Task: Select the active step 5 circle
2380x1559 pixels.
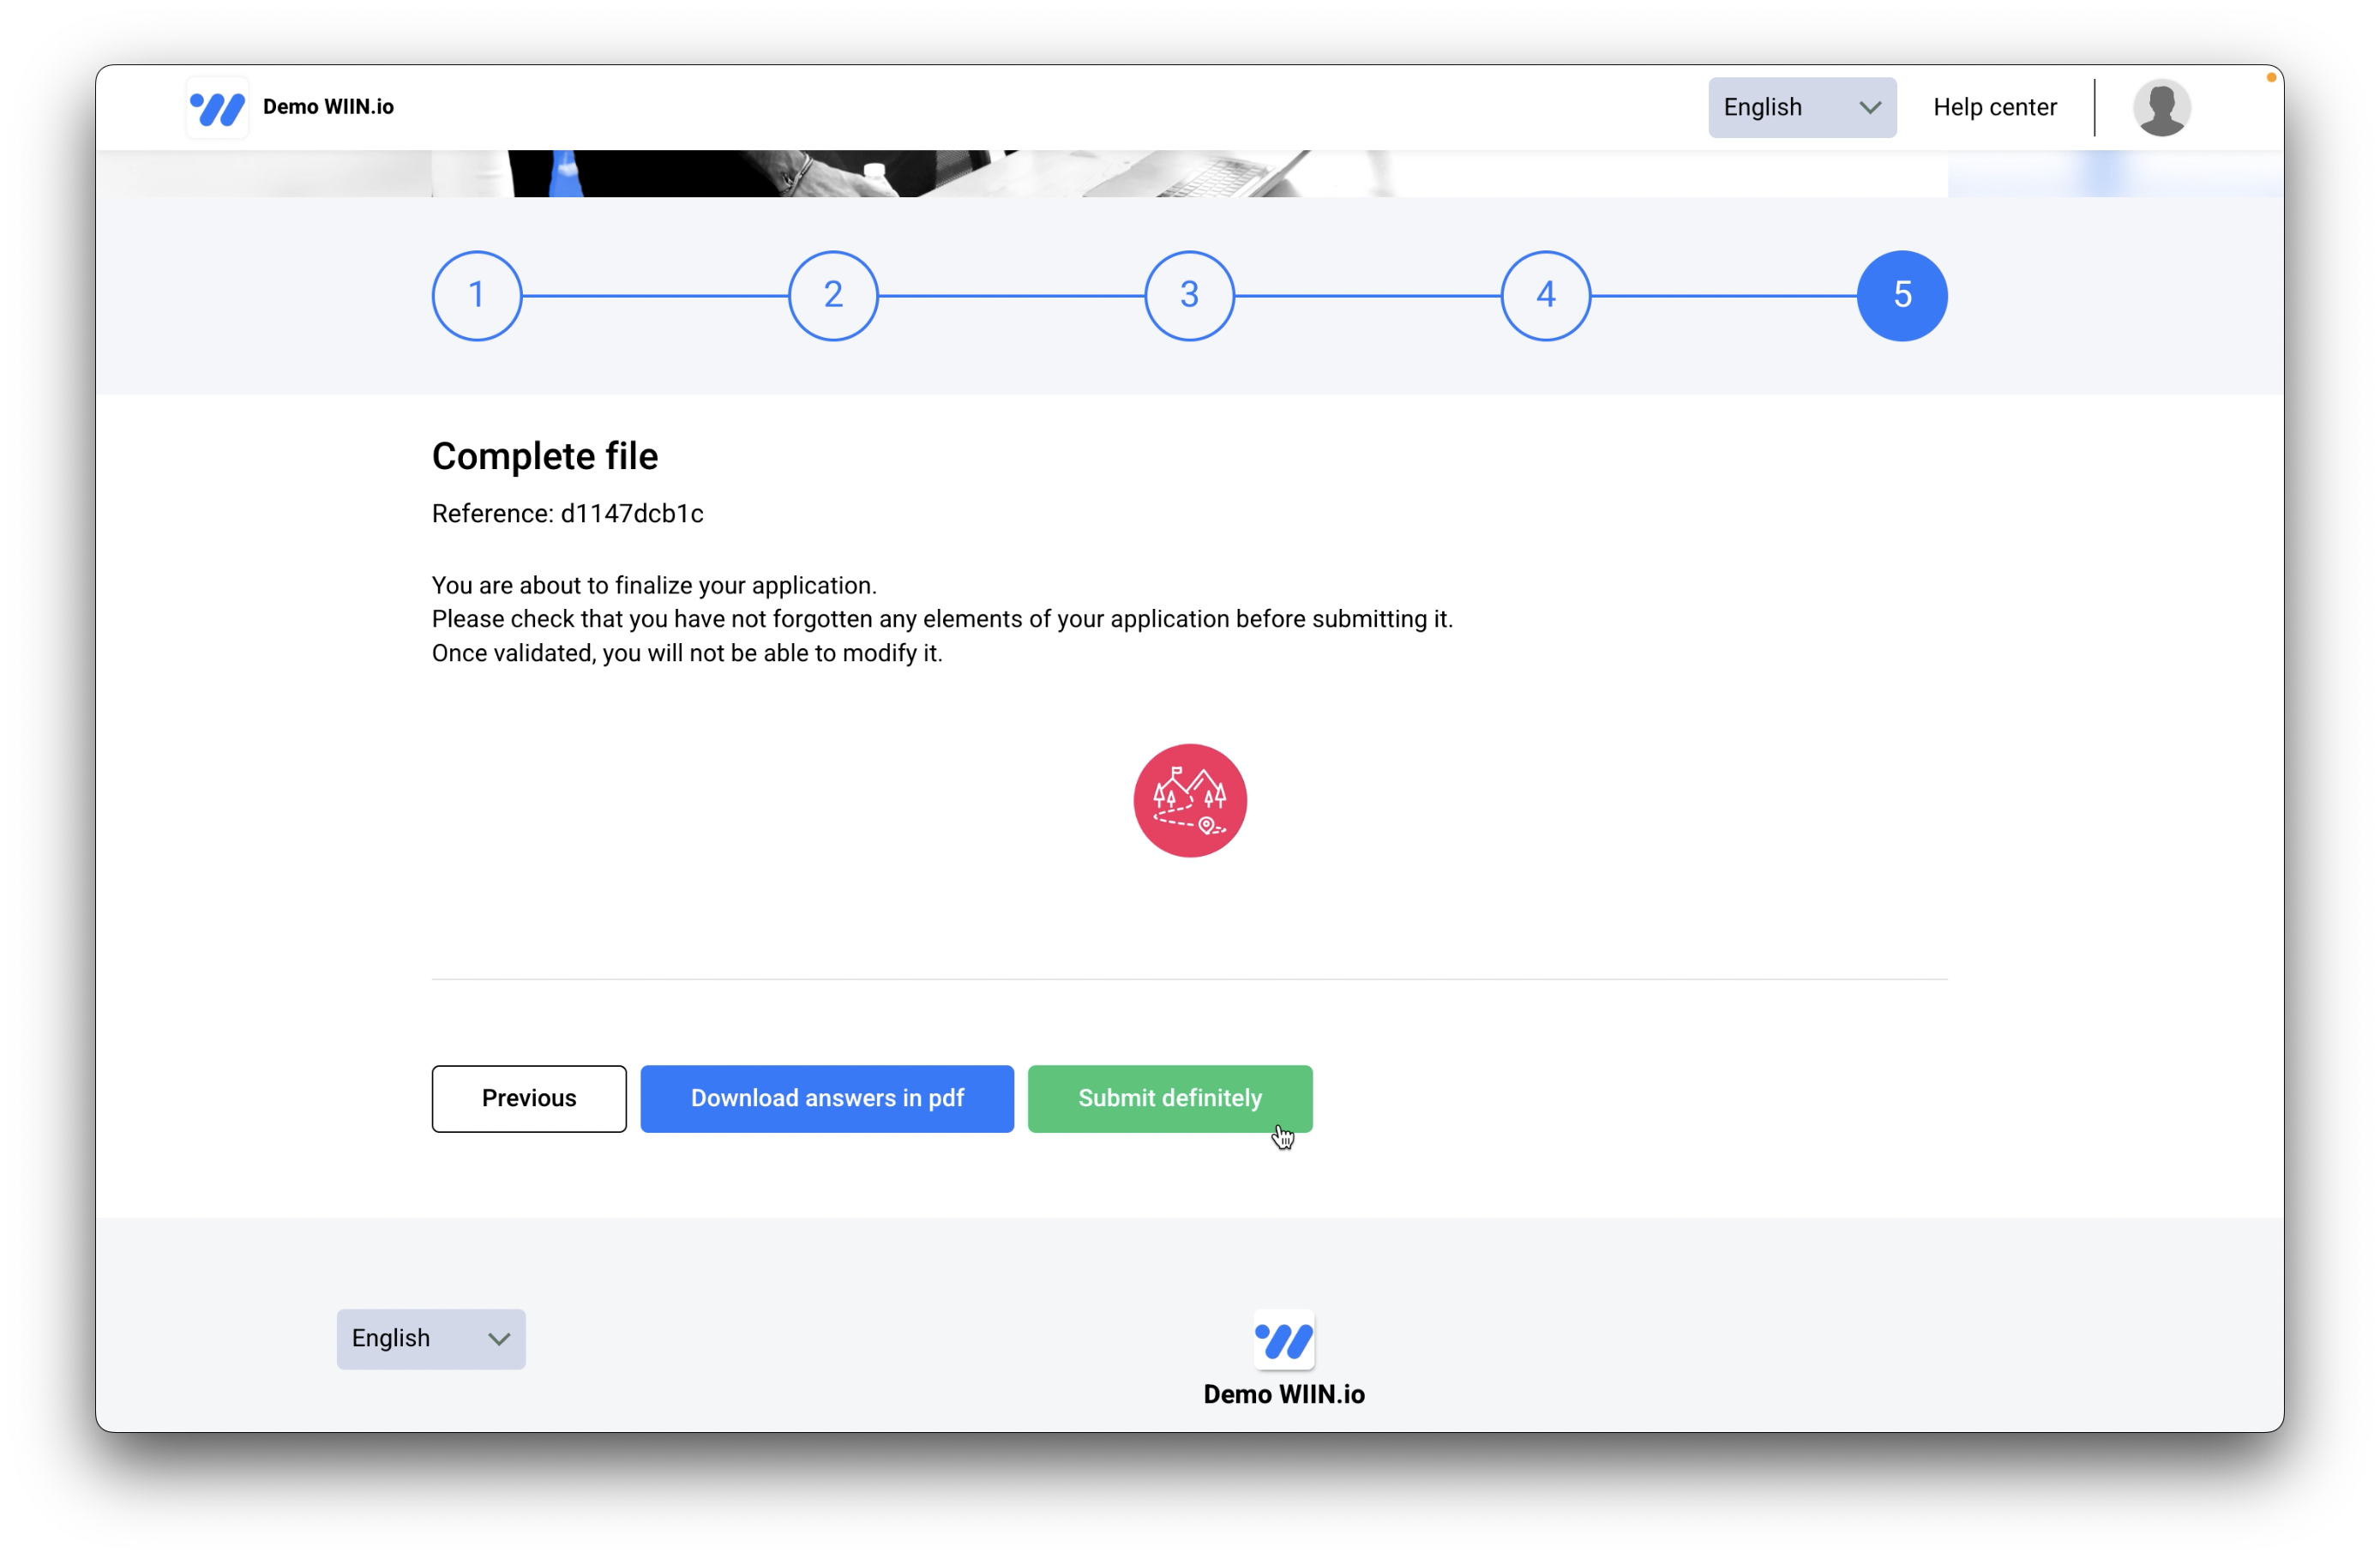Action: [x=1902, y=295]
